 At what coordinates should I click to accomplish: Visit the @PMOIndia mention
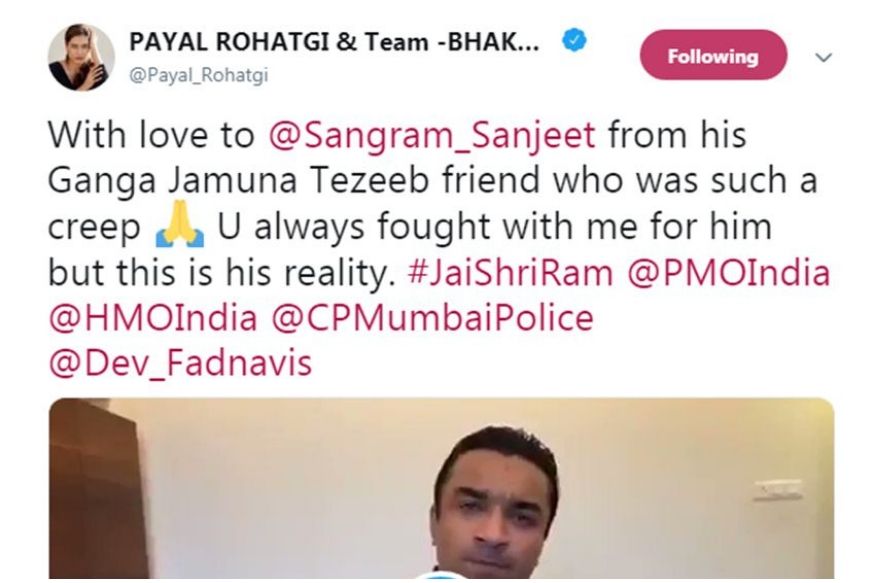click(x=728, y=273)
